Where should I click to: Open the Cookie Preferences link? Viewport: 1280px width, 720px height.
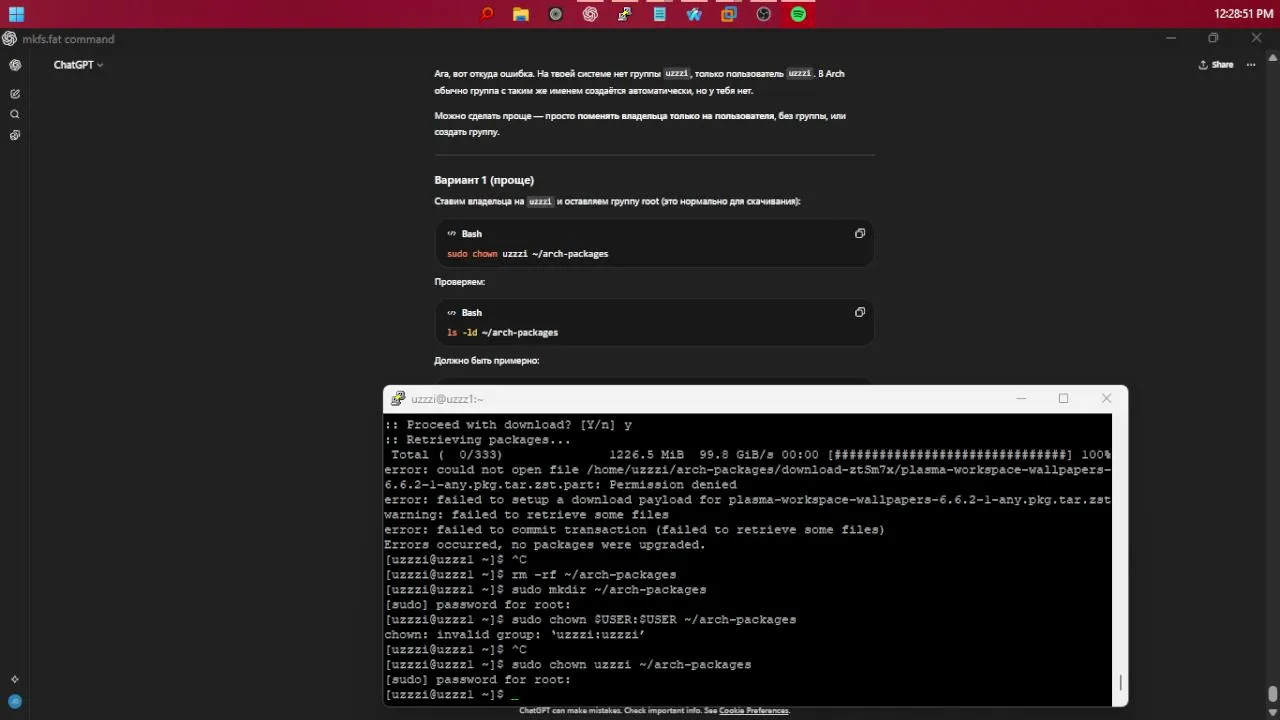pyautogui.click(x=754, y=711)
